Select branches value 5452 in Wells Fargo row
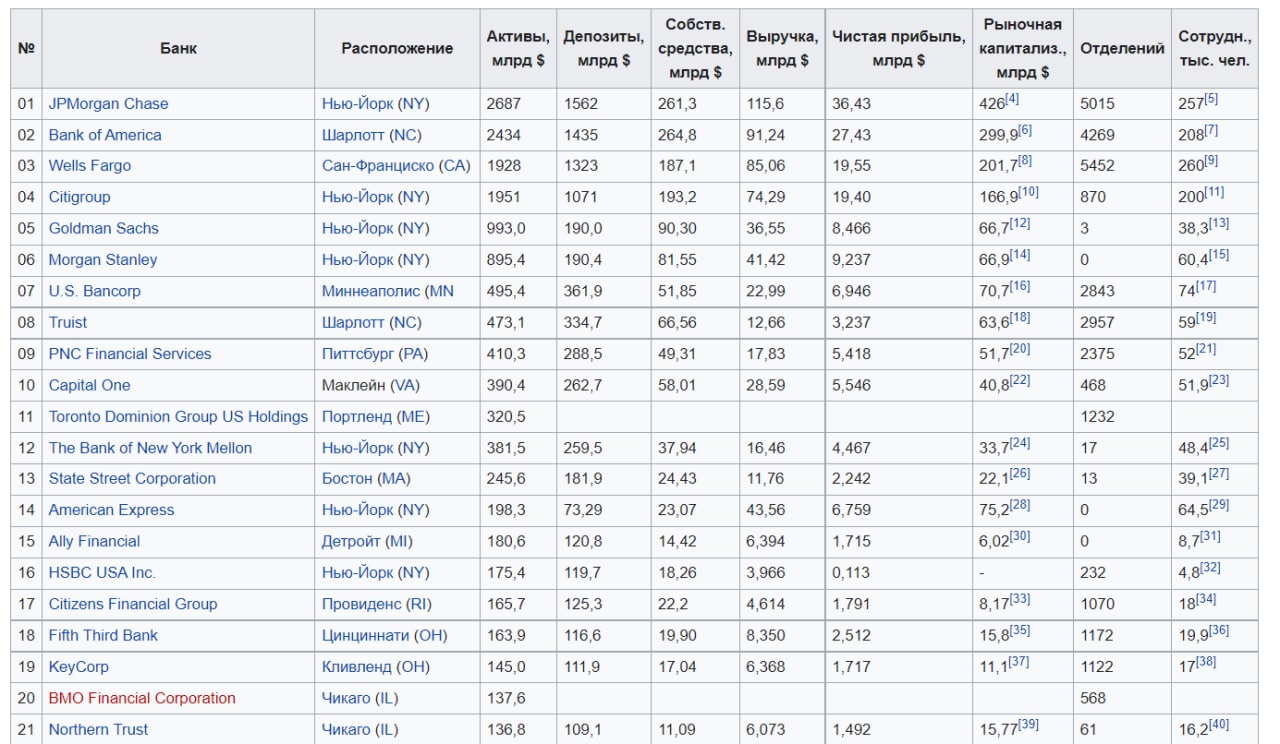This screenshot has height=744, width=1280. point(1097,166)
